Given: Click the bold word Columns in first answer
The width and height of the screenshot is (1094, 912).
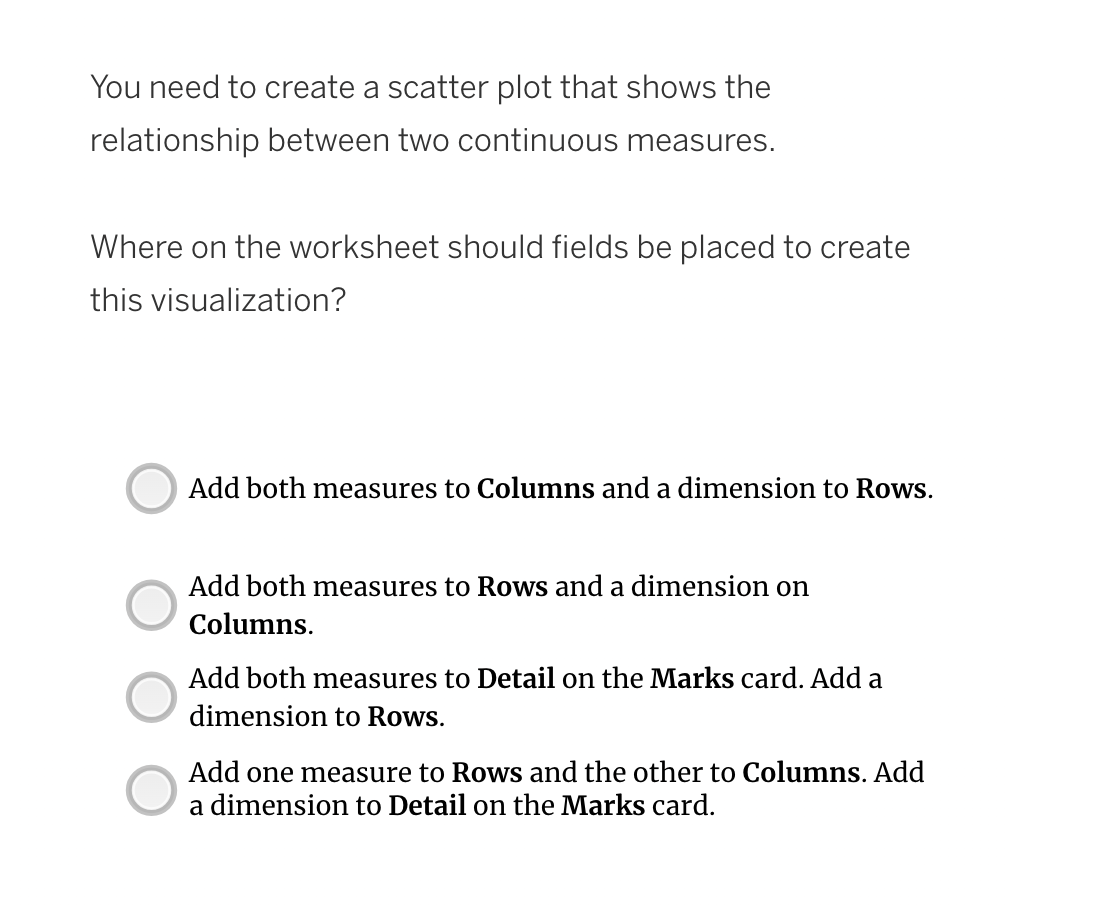Looking at the screenshot, I should click(535, 489).
